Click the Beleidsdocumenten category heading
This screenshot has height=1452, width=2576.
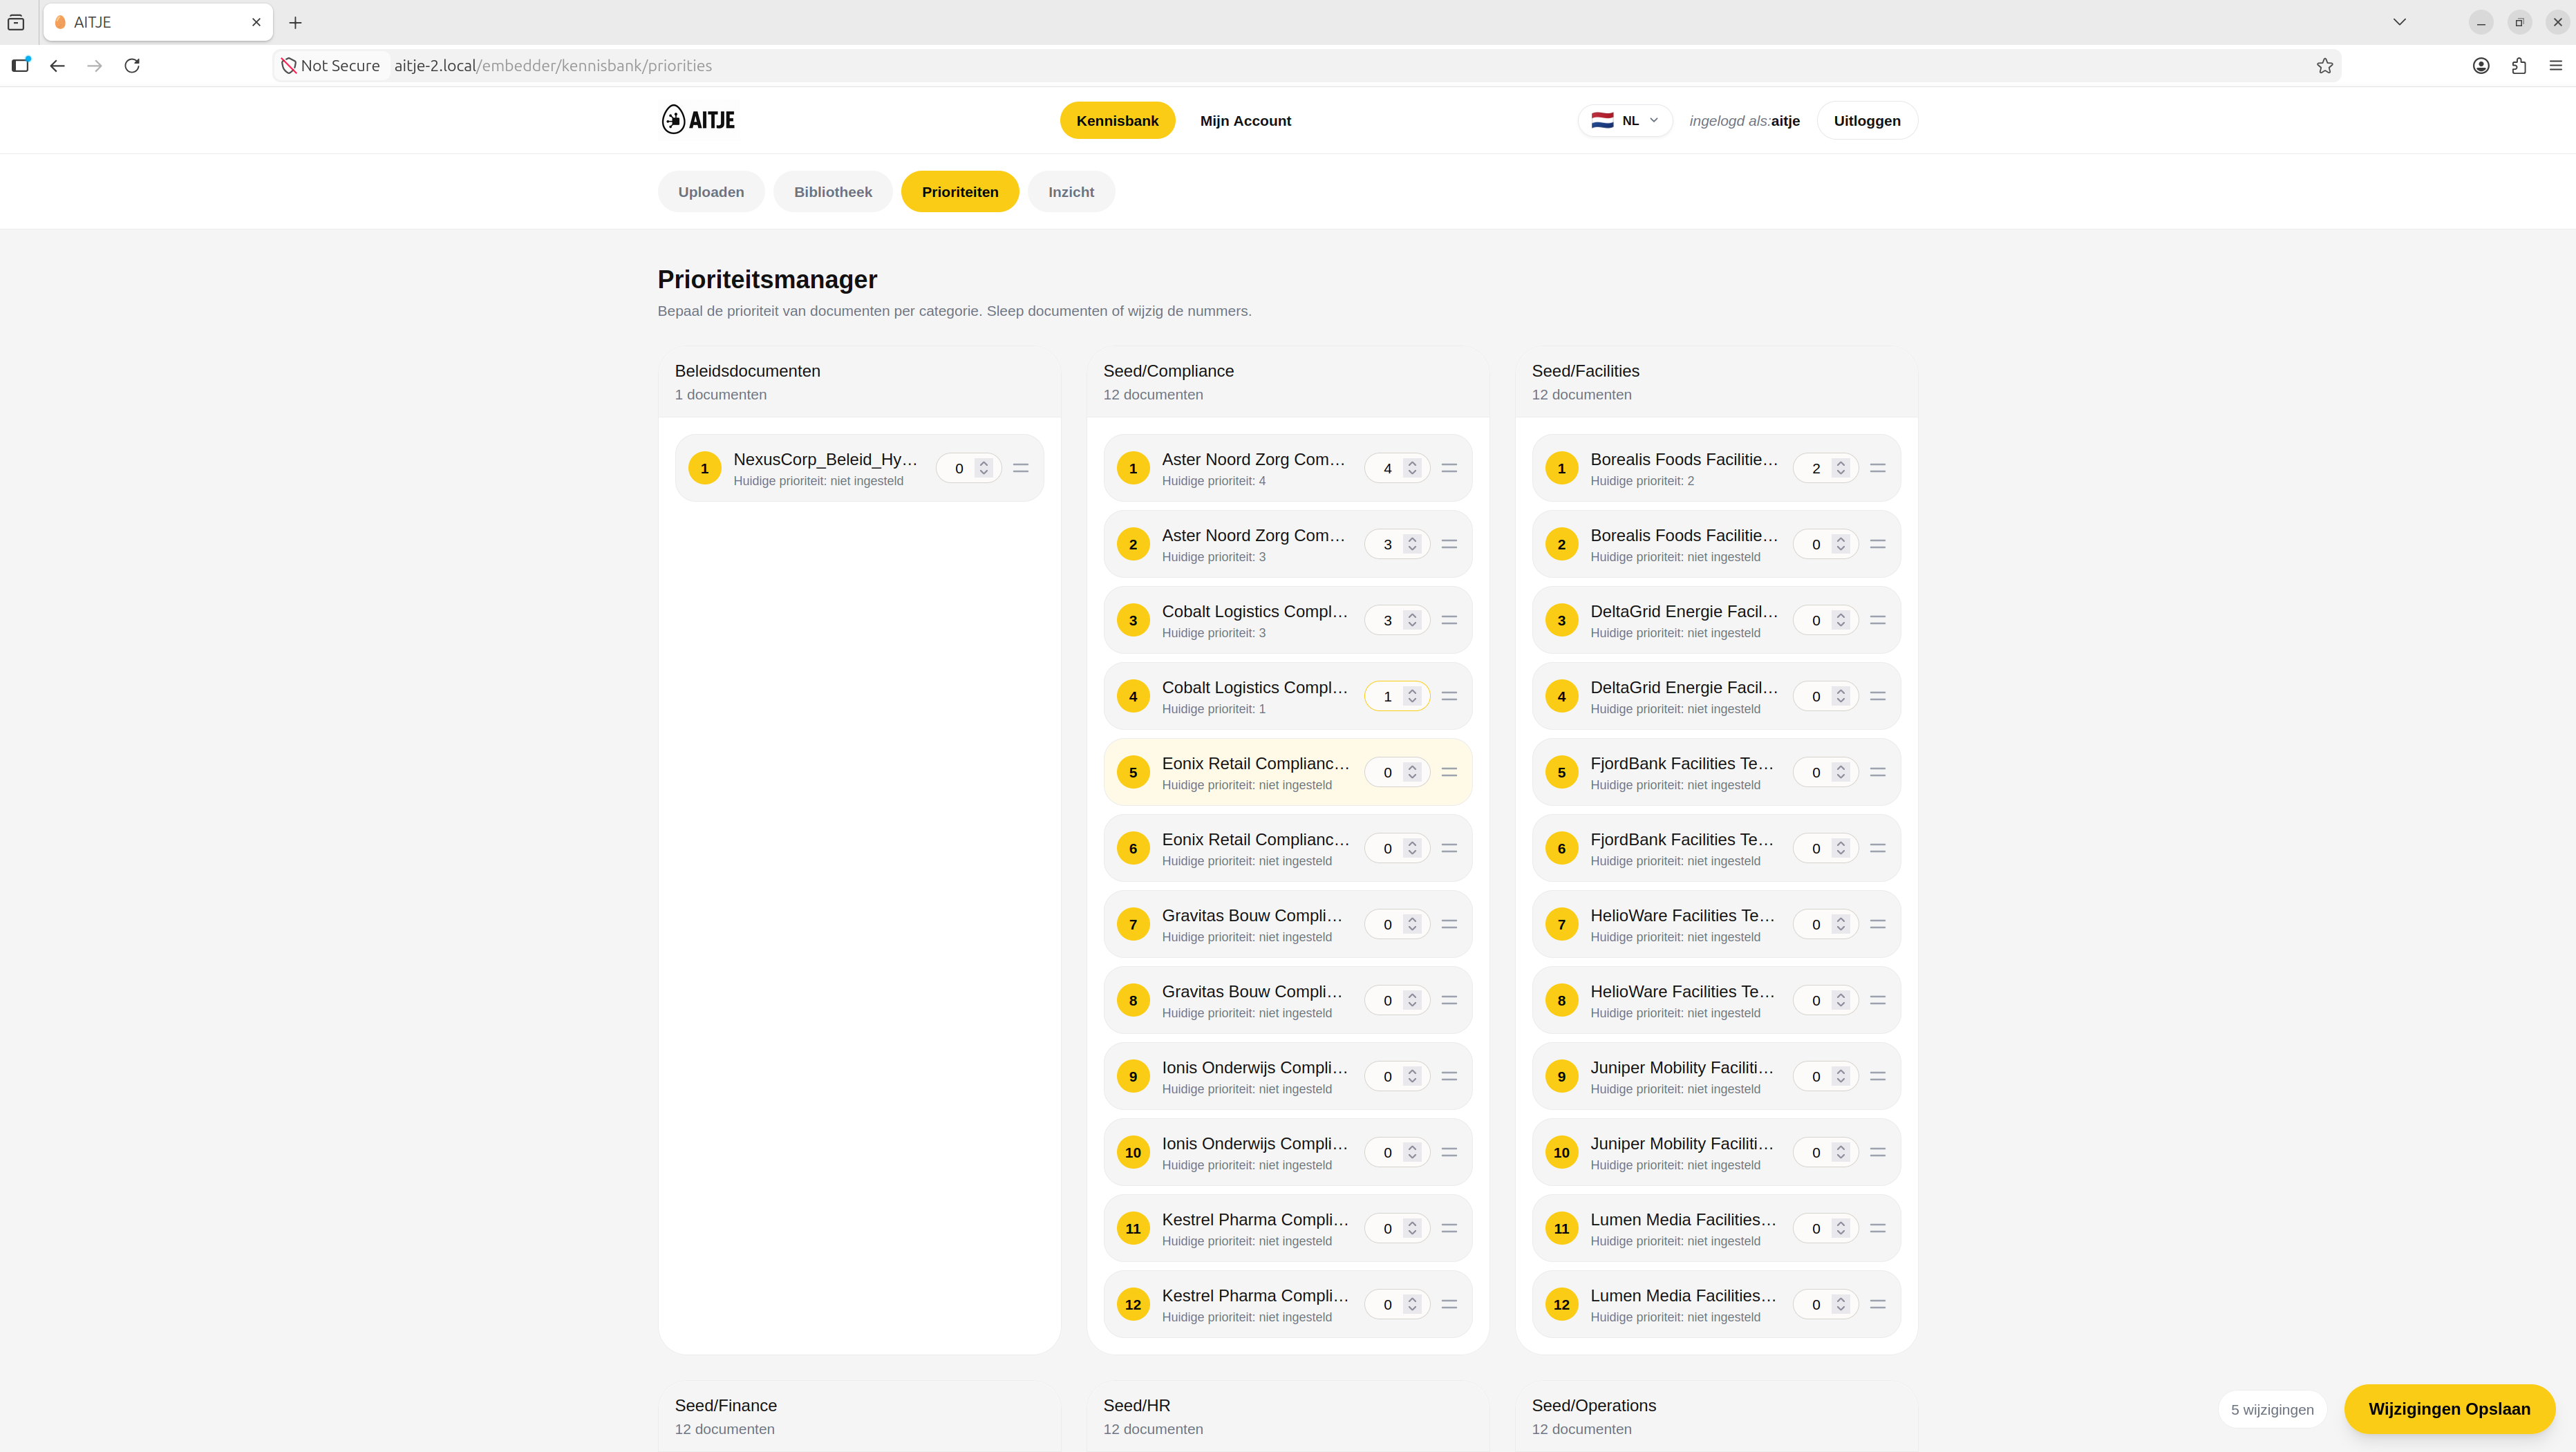[747, 371]
